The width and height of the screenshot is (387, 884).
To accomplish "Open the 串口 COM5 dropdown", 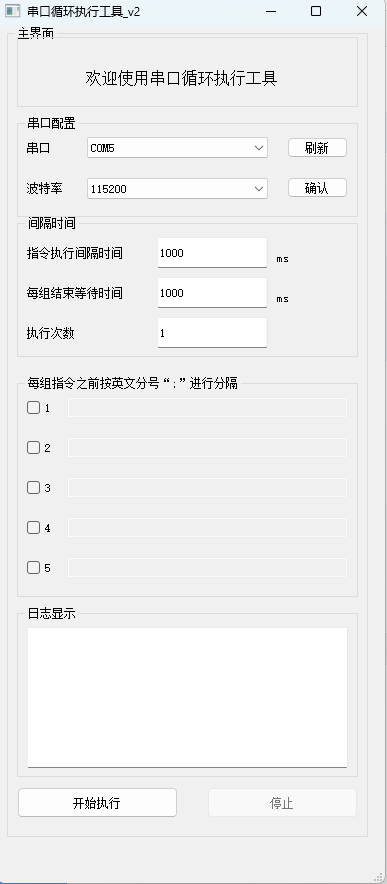I will coord(177,148).
